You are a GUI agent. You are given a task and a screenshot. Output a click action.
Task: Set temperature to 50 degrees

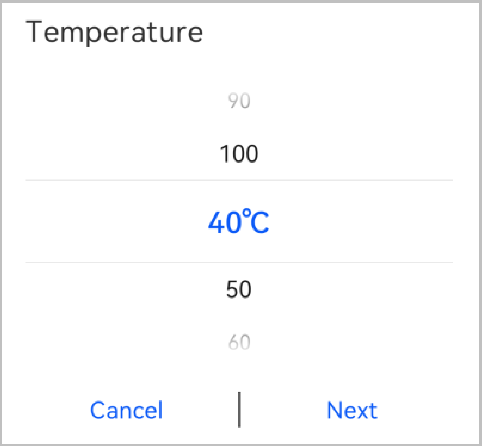click(239, 289)
